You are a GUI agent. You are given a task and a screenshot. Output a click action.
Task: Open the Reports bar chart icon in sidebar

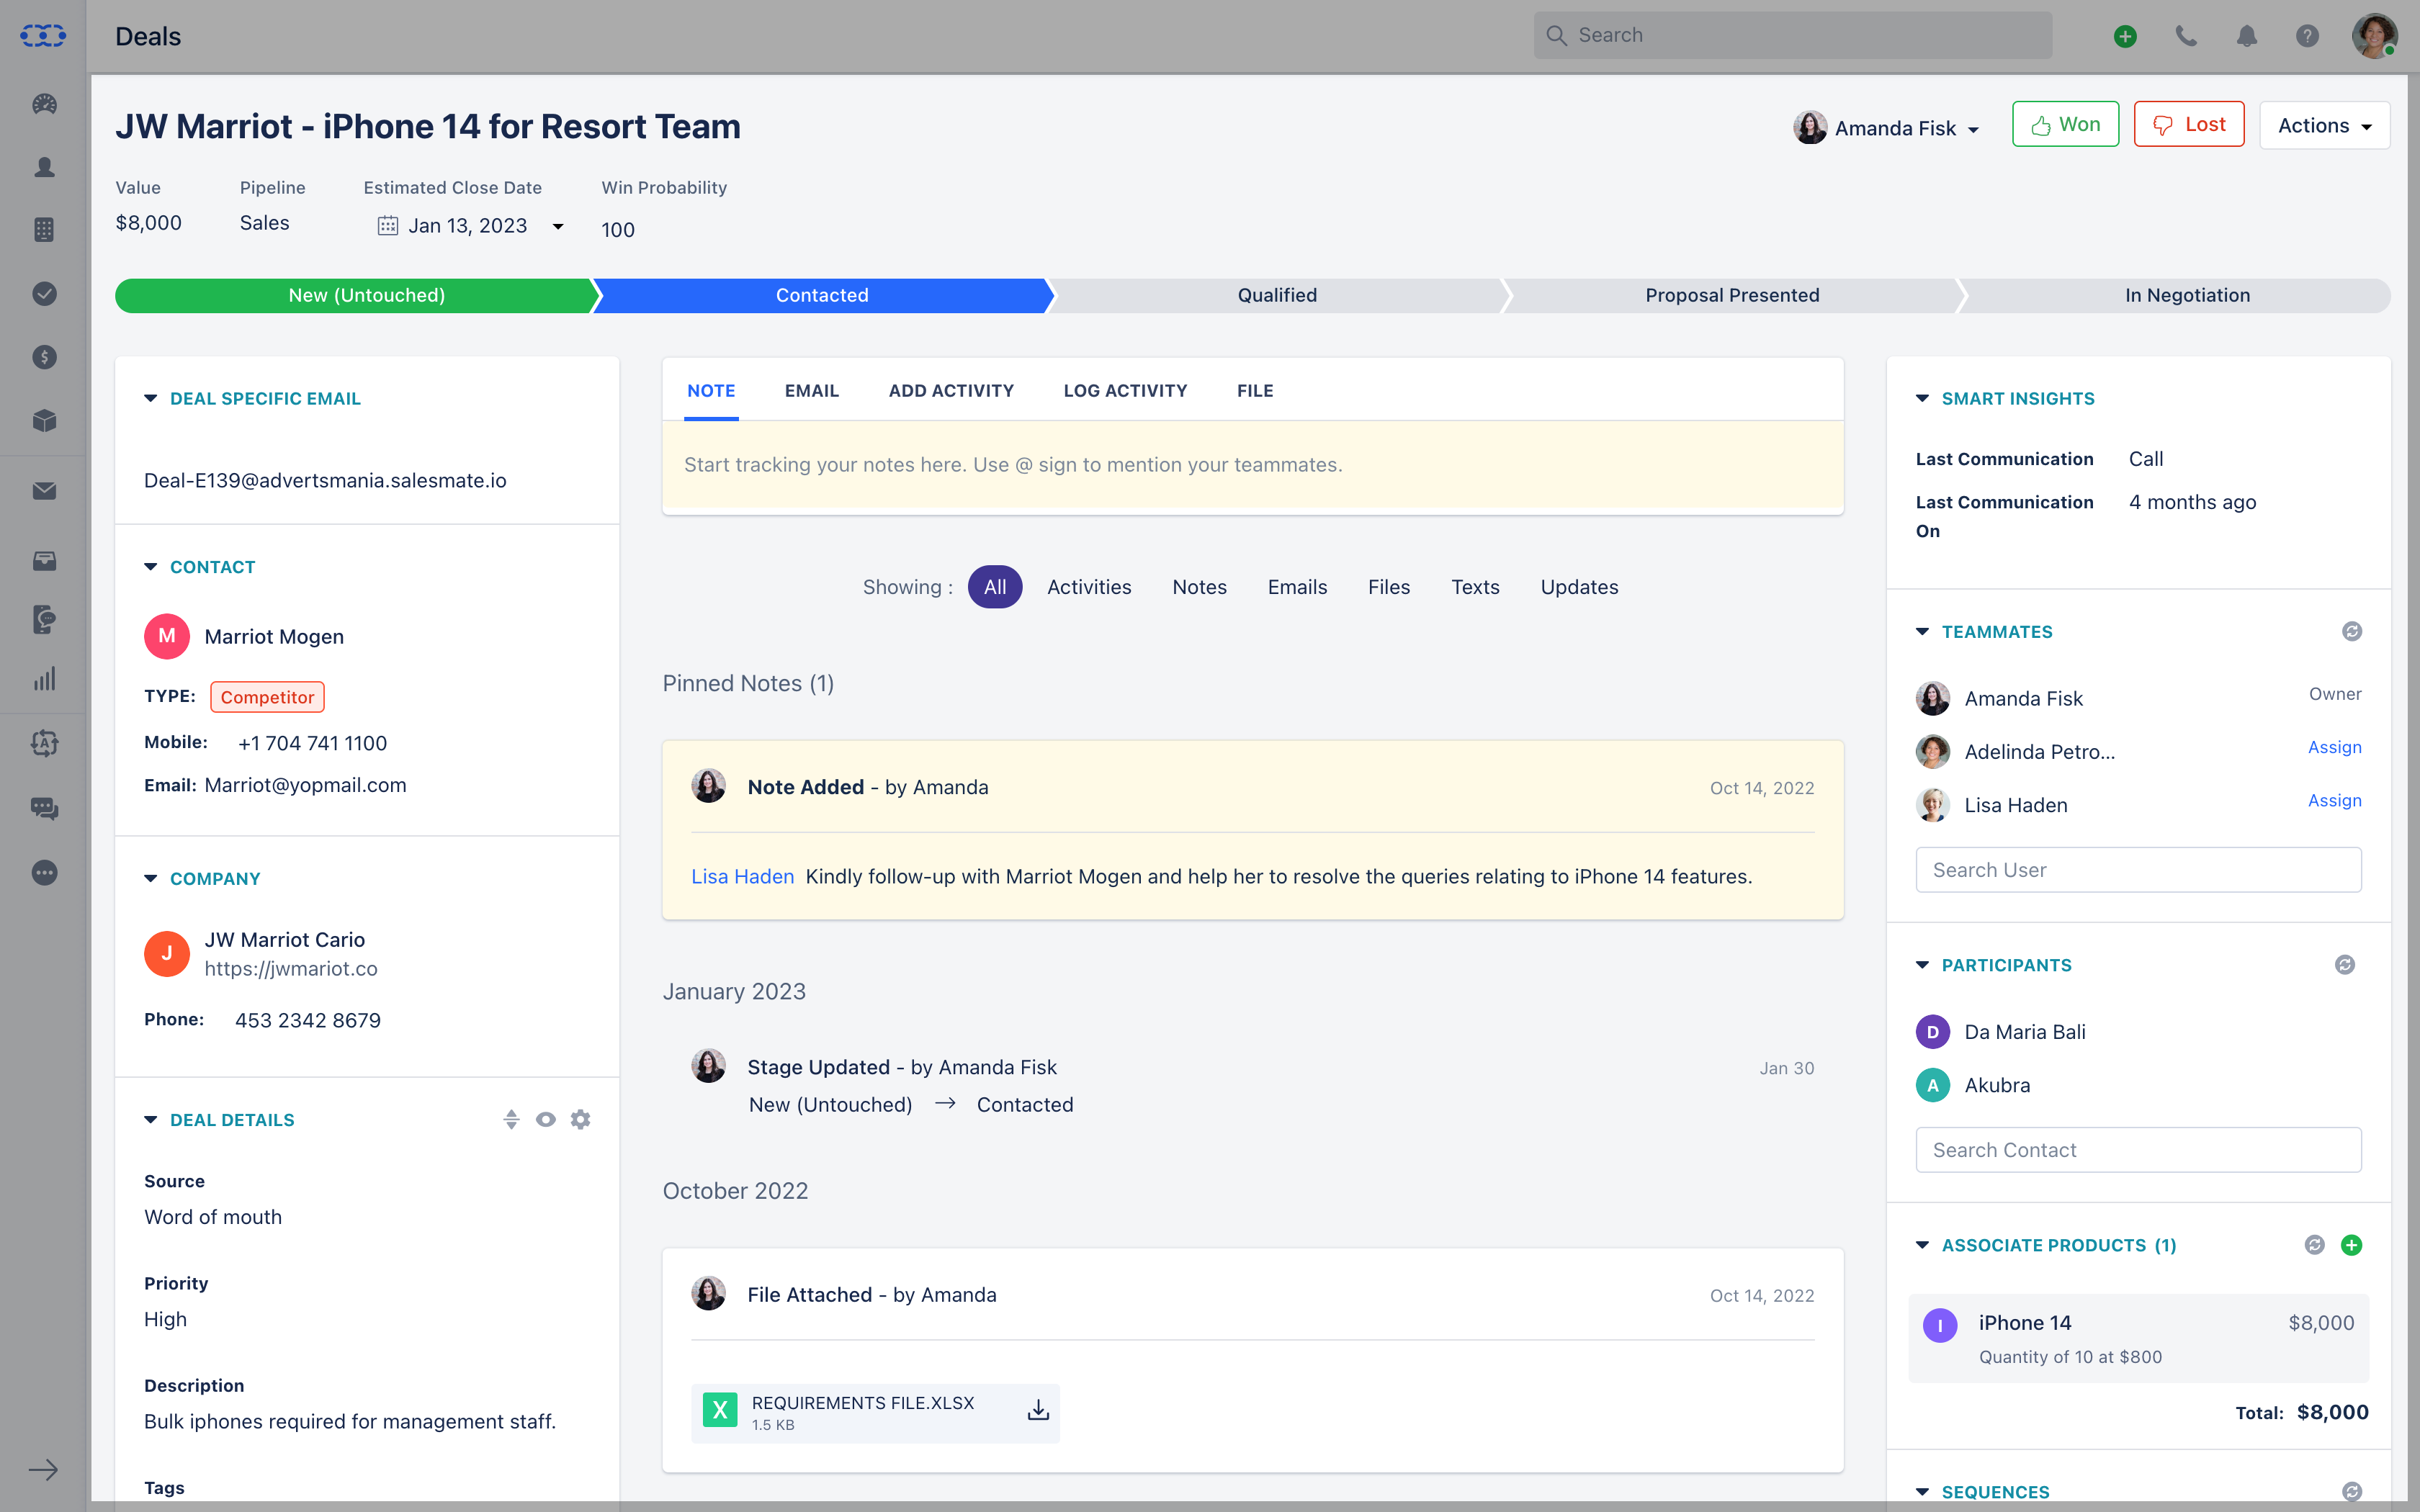click(44, 679)
